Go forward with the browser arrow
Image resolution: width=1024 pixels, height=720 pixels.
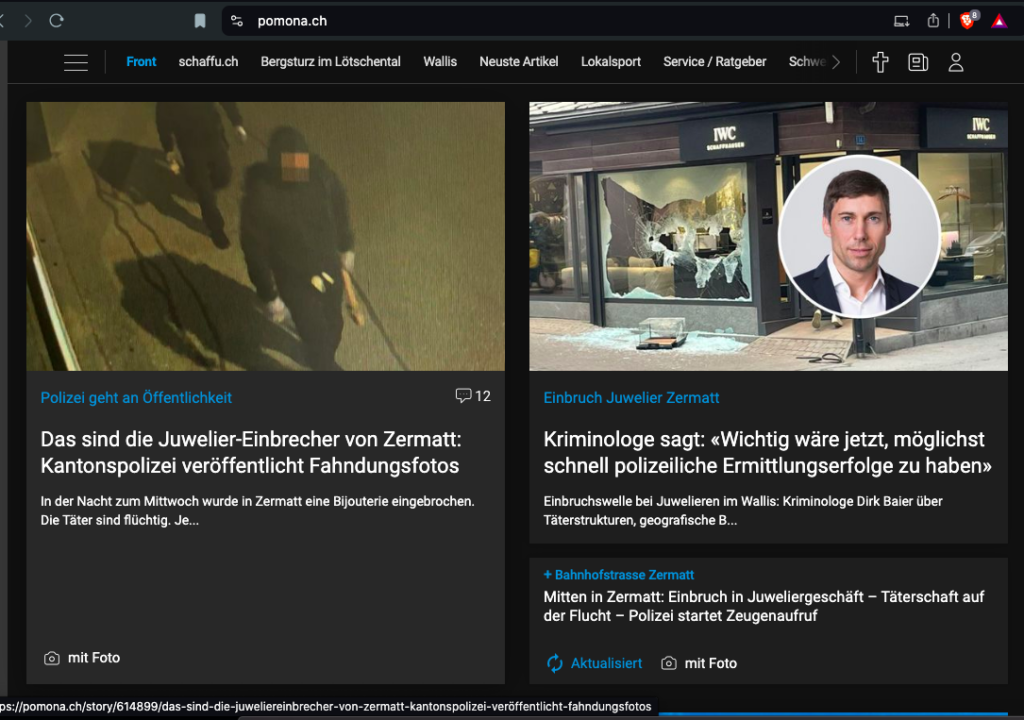click(x=27, y=21)
